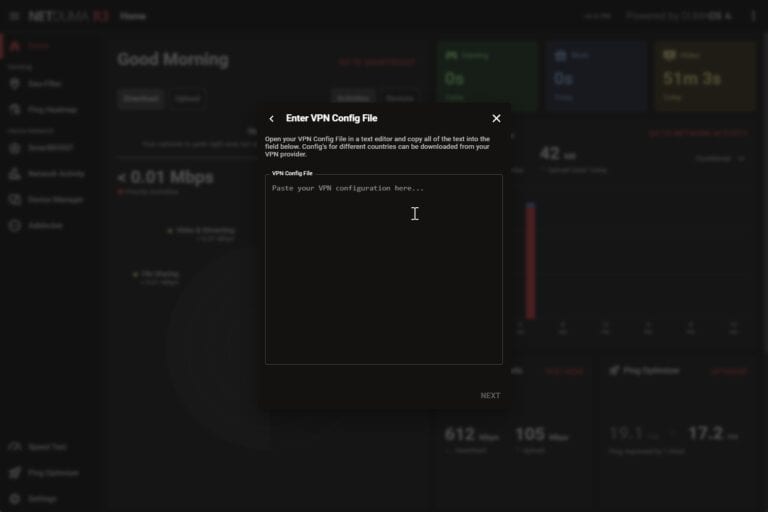Switch to the Download tab
Screen dimensions: 768x512
tap(139, 99)
